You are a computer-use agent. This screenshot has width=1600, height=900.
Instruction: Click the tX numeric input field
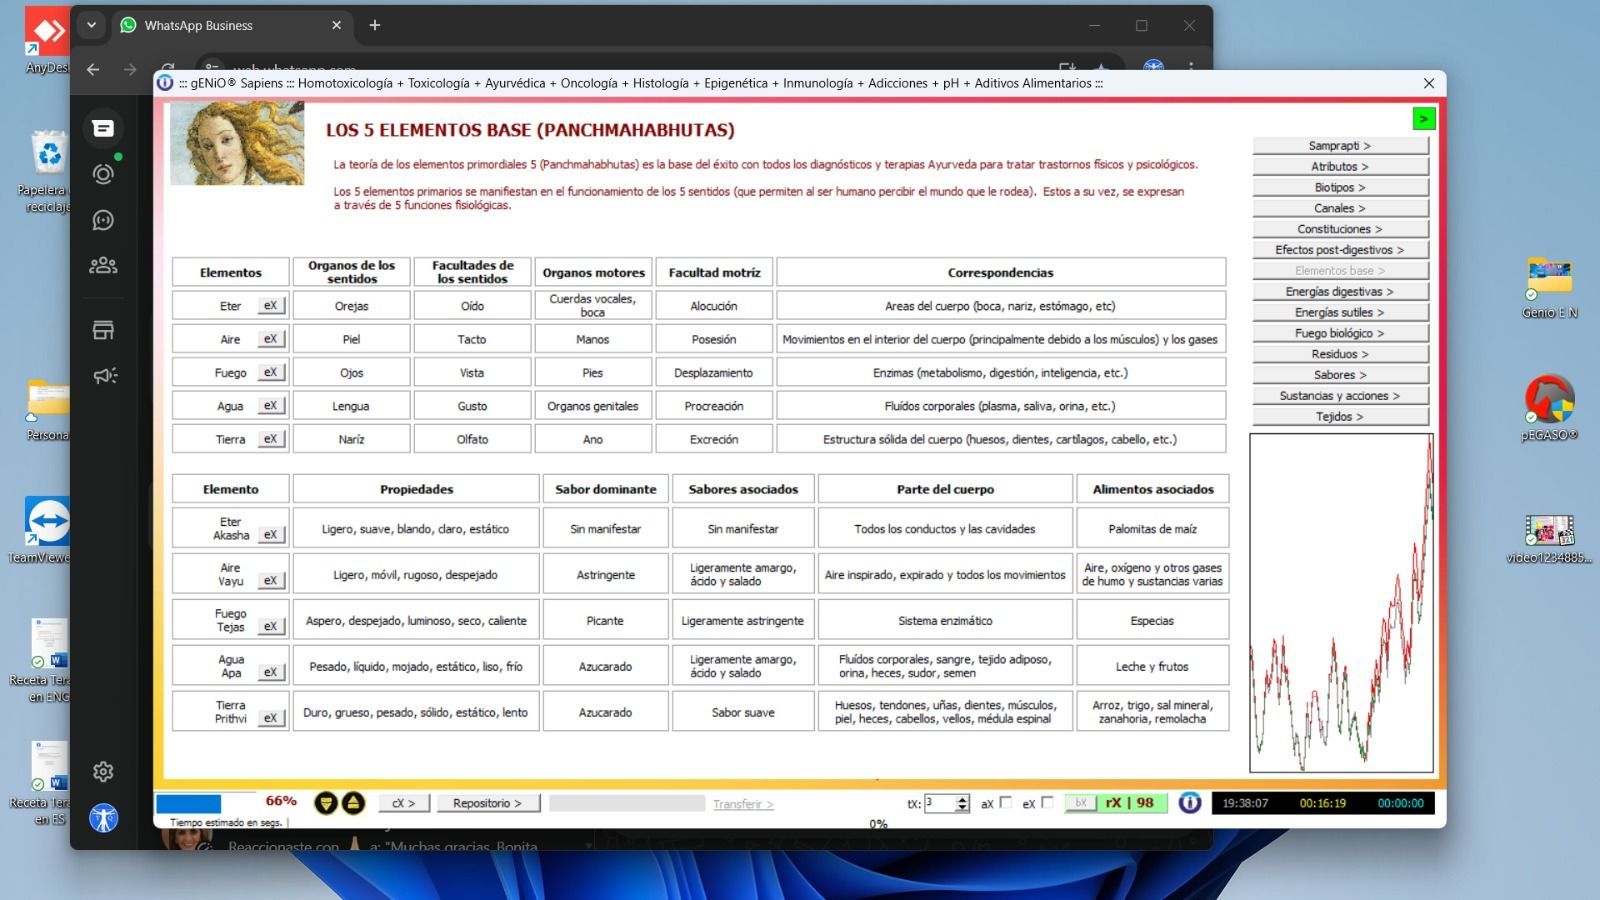click(940, 803)
